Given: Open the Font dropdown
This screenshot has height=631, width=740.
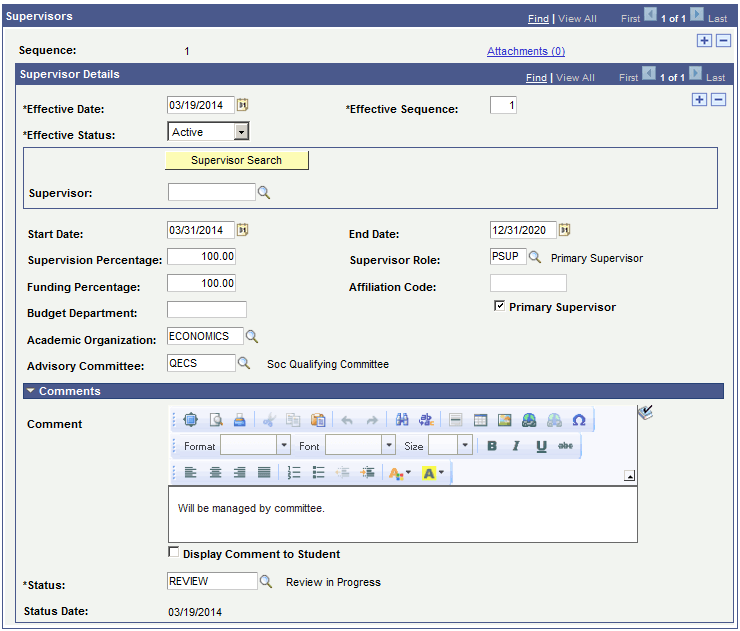Looking at the screenshot, I should tap(388, 445).
